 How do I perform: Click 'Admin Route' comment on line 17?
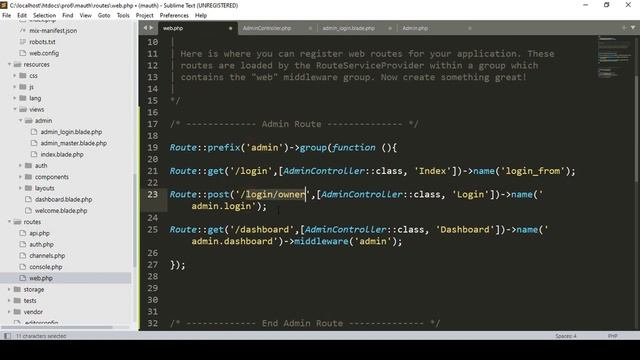click(291, 124)
